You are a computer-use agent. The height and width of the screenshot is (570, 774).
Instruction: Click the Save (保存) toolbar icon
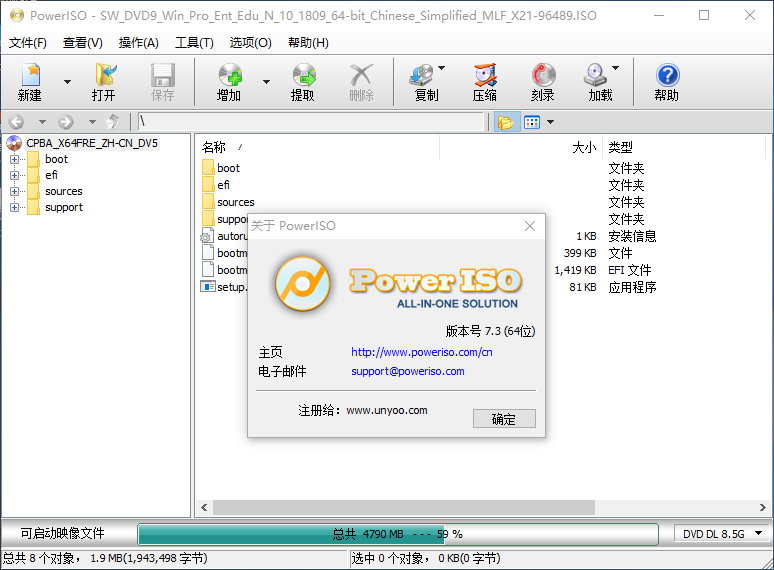coord(162,75)
